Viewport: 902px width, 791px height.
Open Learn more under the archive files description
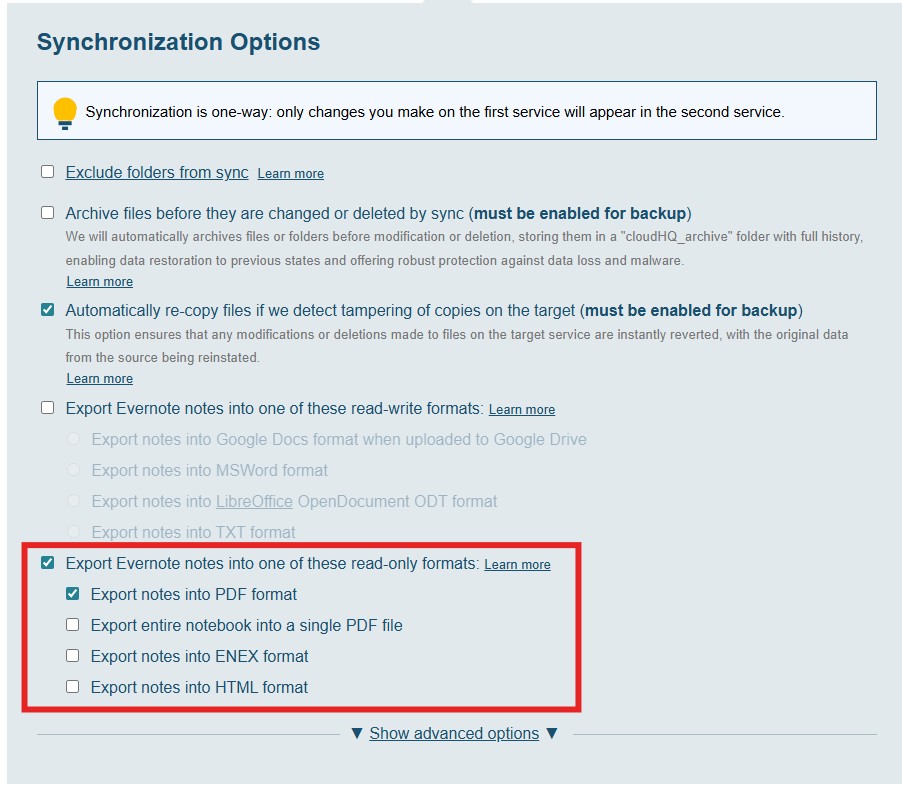tap(99, 282)
